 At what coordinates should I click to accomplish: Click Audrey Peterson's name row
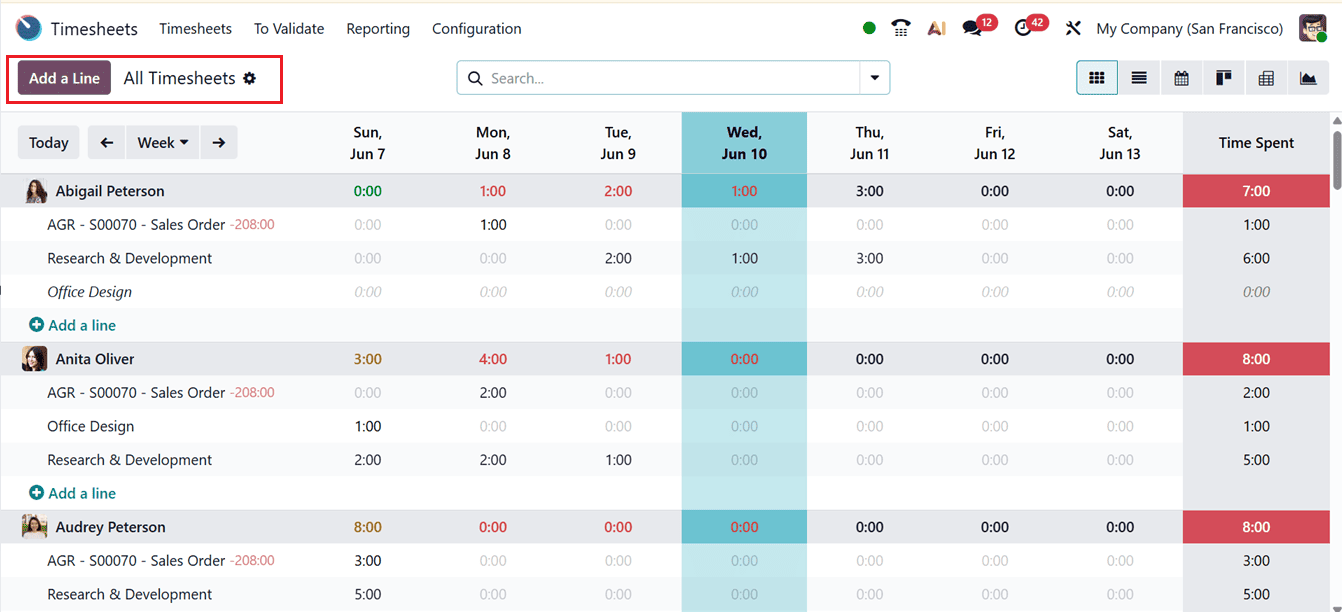(x=665, y=527)
